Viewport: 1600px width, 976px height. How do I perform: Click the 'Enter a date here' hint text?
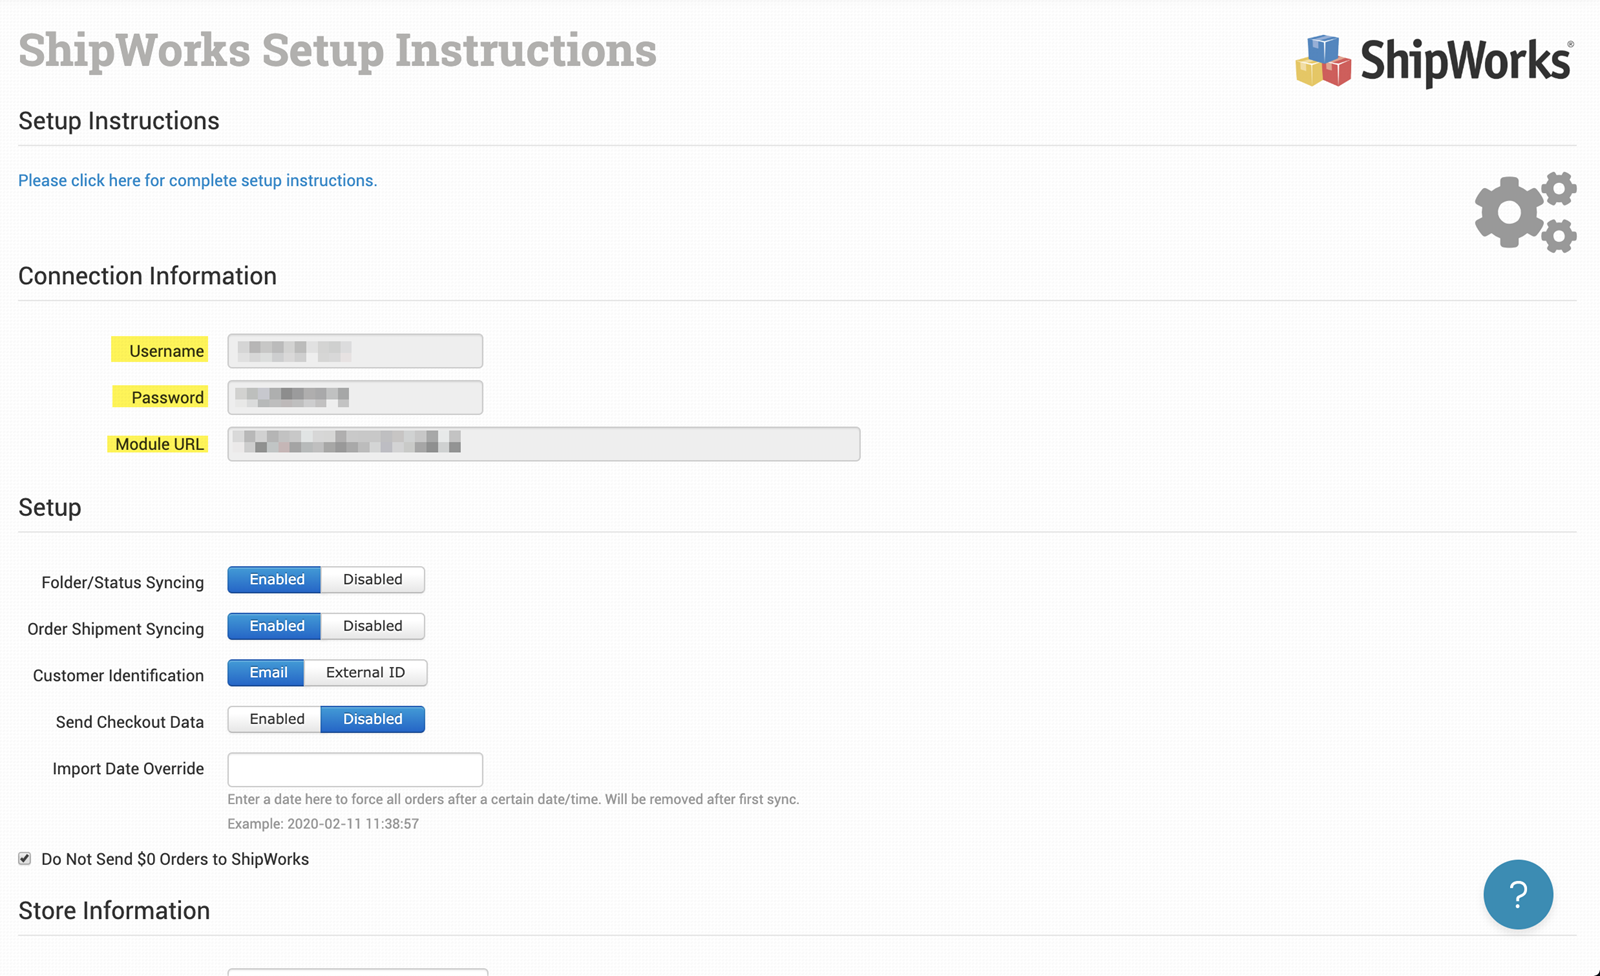coord(513,799)
